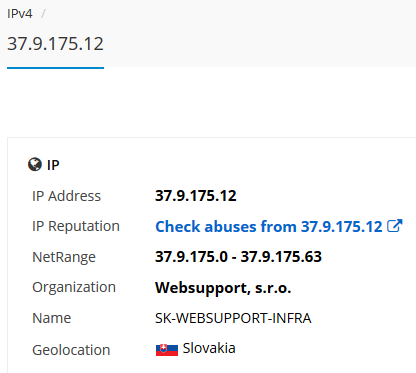Select the 37.9.175.12 page title tab

click(55, 44)
